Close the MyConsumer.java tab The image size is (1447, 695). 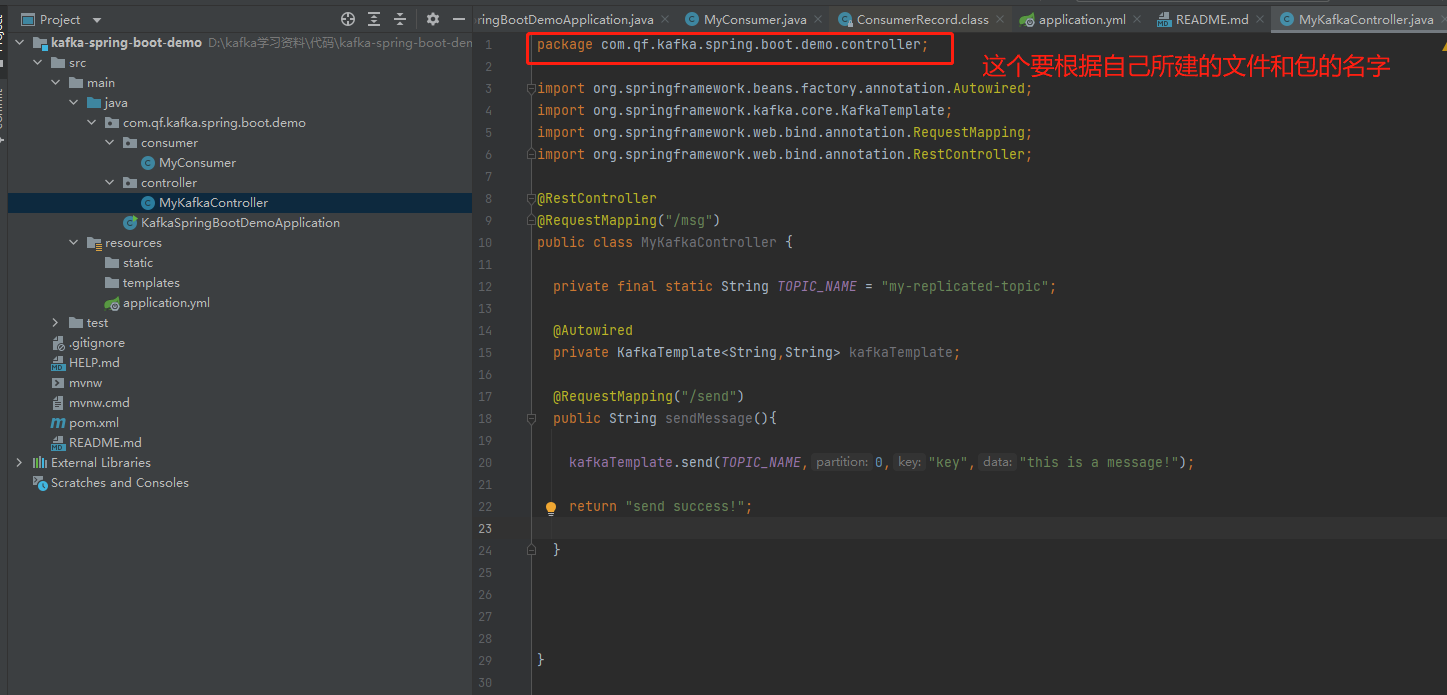[819, 19]
